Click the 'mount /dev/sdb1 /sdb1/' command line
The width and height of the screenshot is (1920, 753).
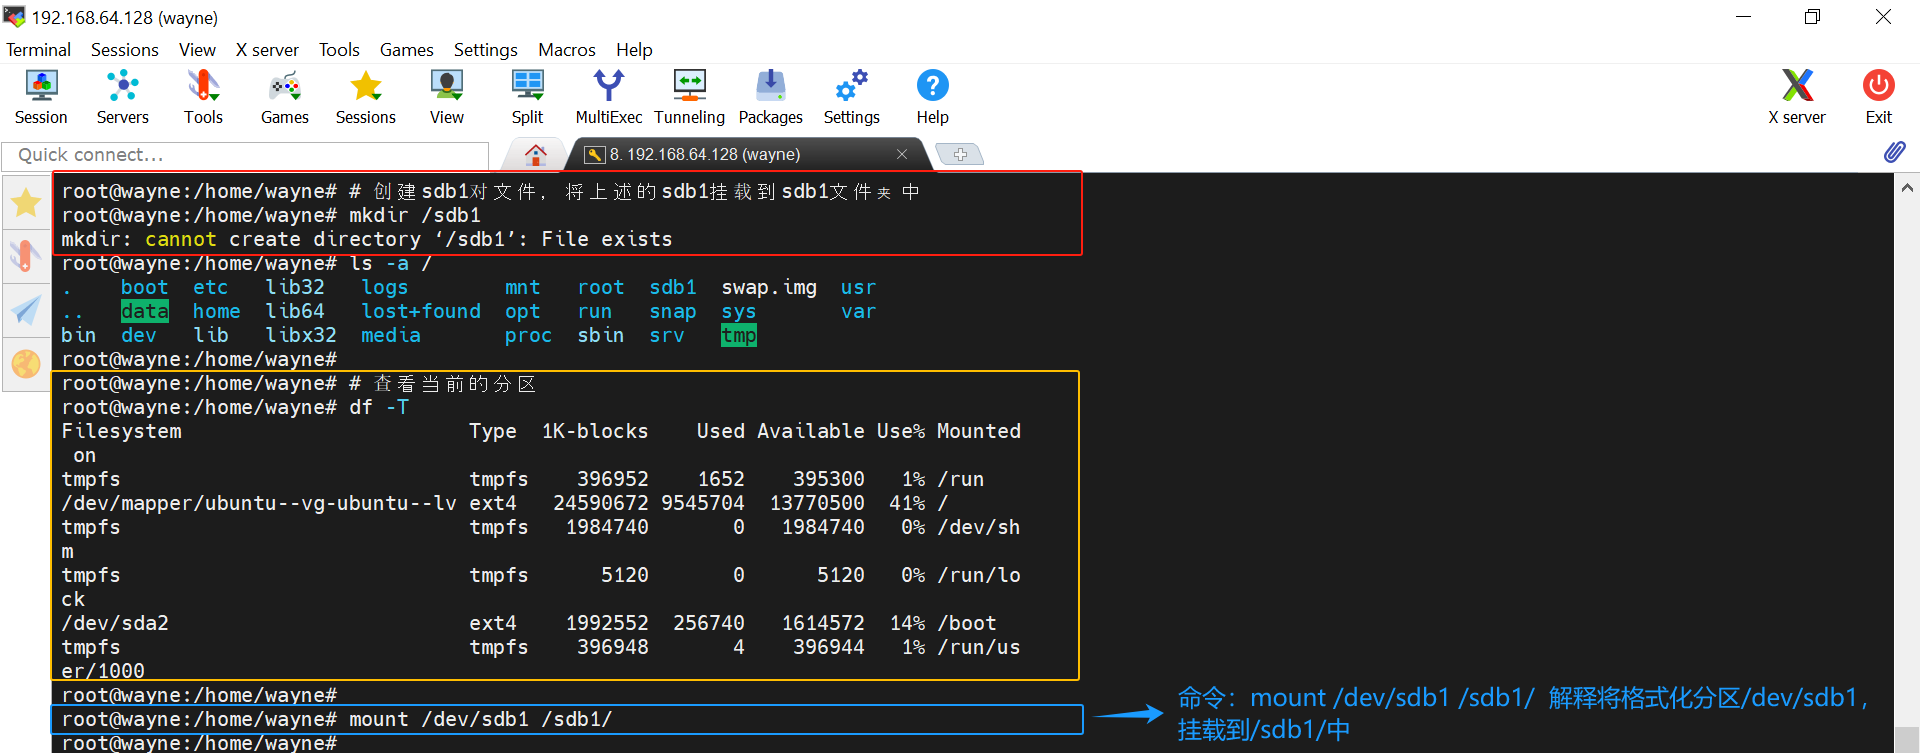[x=480, y=719]
